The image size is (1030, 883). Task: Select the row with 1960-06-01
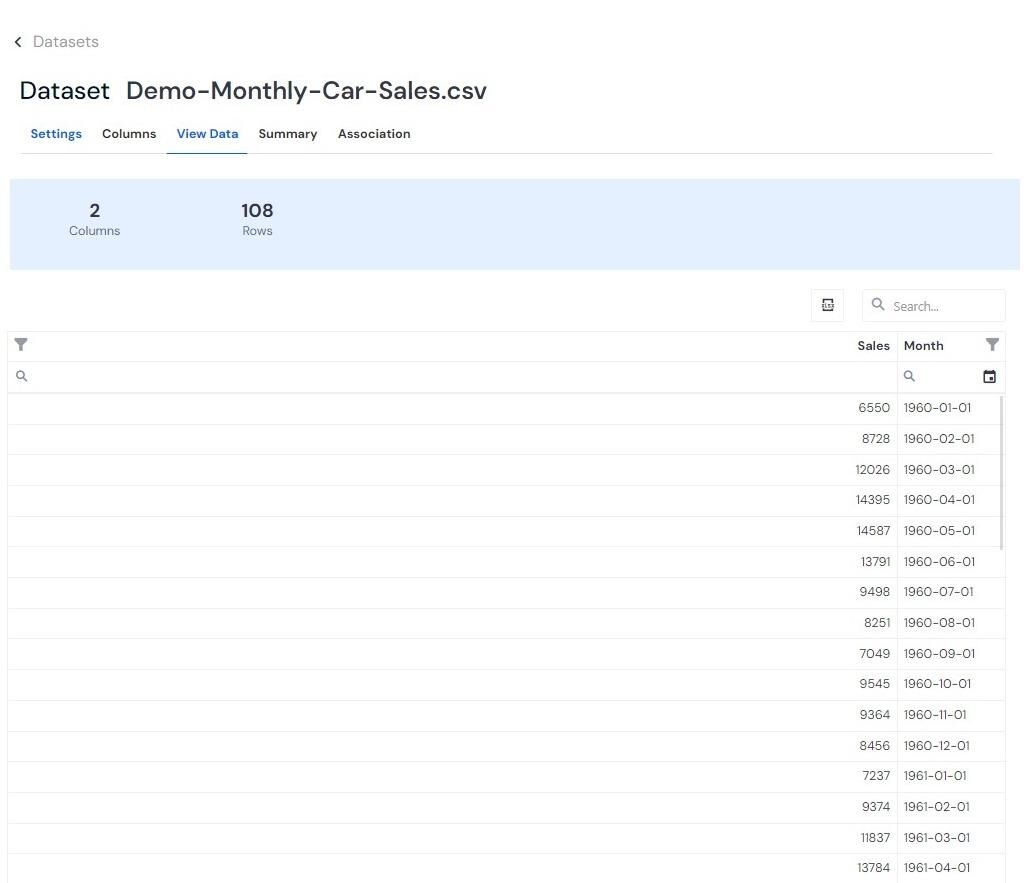click(x=506, y=562)
